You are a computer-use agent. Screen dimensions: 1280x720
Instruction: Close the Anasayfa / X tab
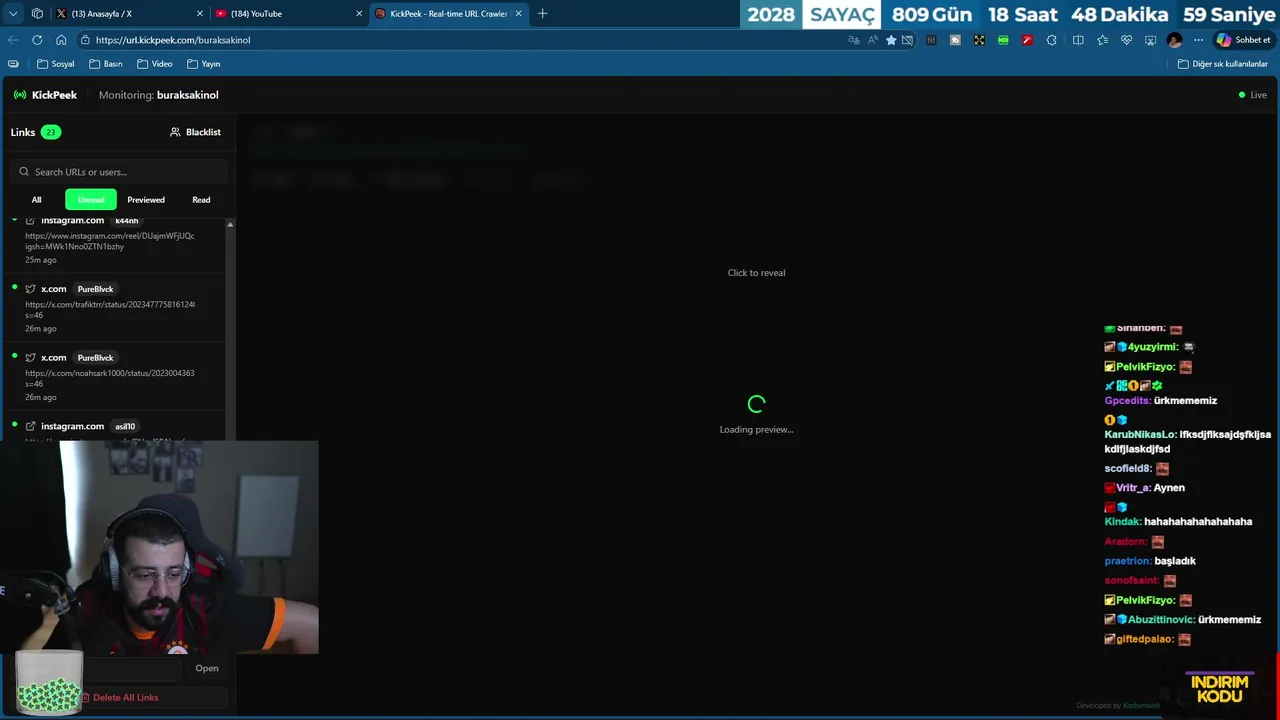click(199, 14)
